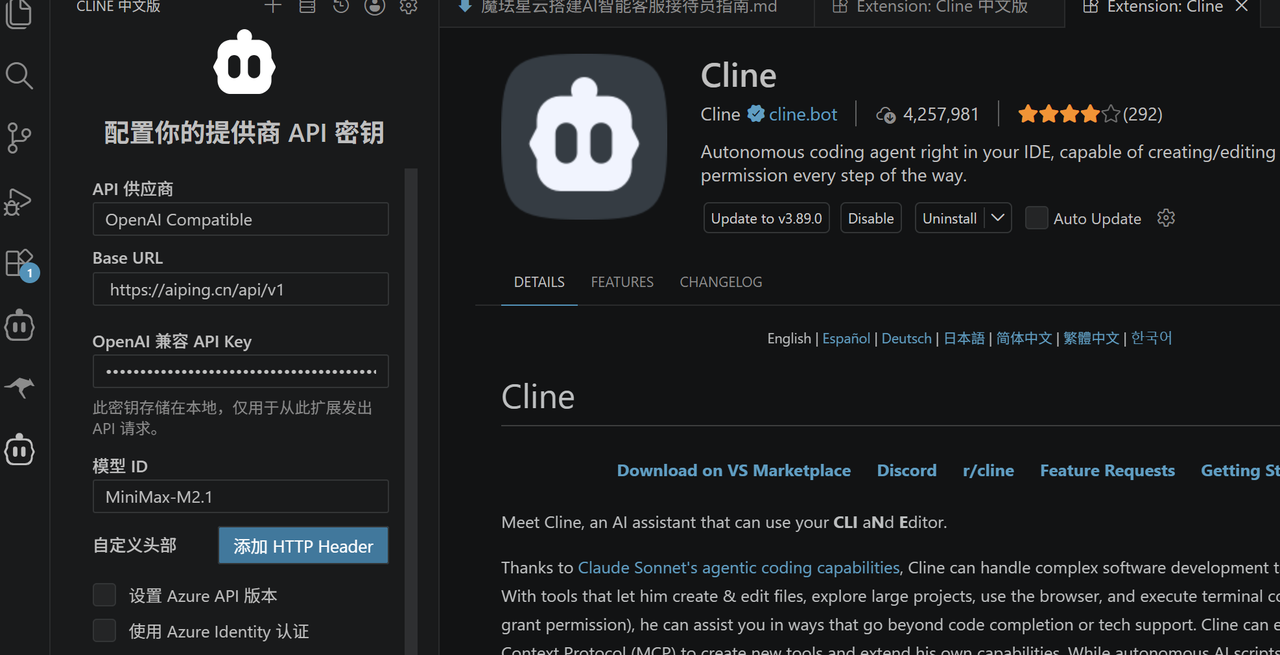
Task: Open Claude Sonnet's agentic coding capabilities link
Action: (739, 567)
